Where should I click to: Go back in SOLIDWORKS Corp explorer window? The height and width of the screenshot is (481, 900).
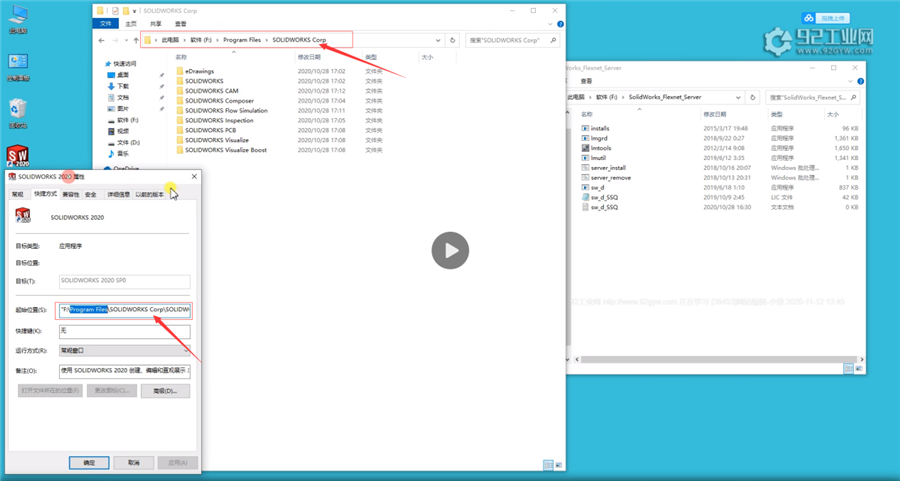(x=102, y=40)
